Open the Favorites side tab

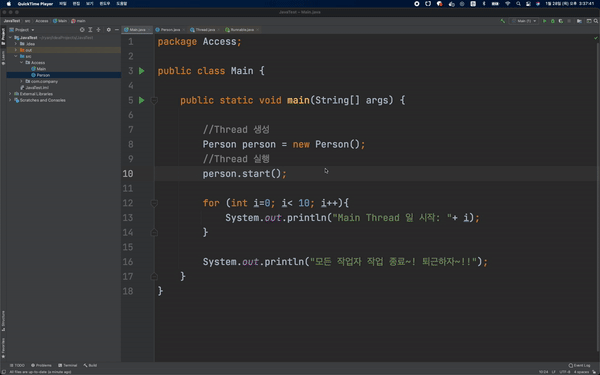(x=3, y=347)
